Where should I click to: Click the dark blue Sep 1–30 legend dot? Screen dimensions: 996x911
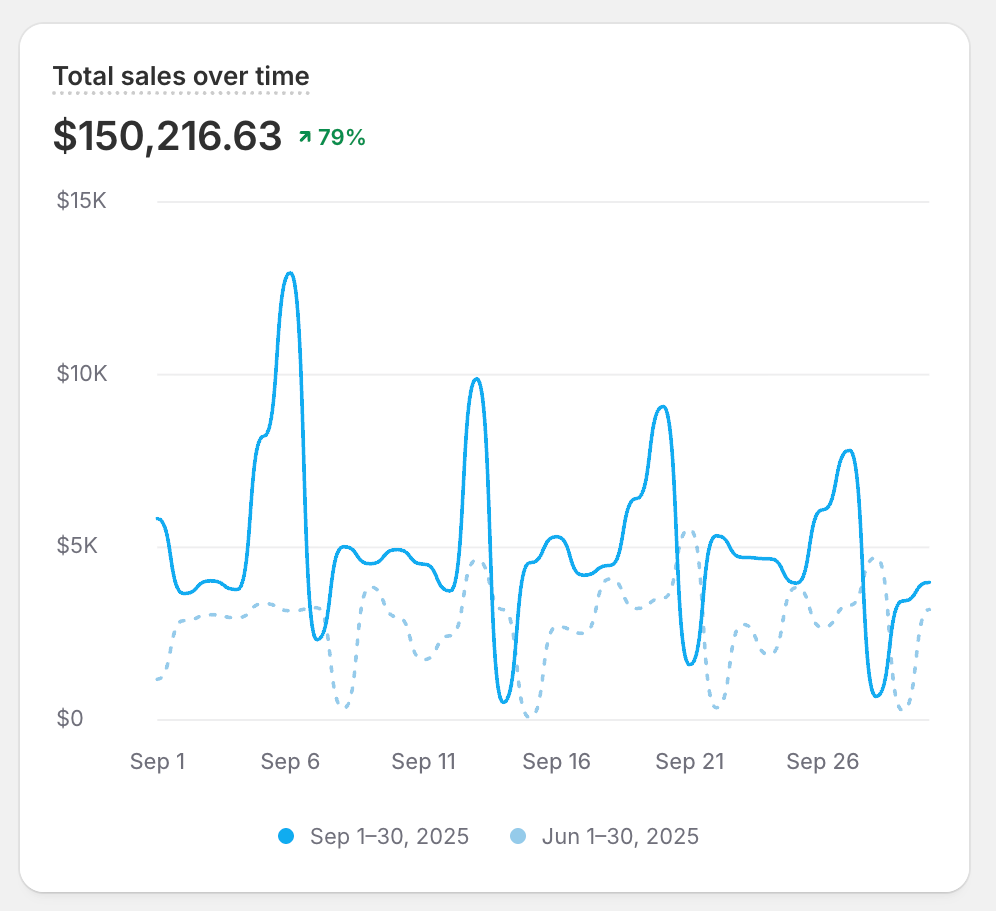[286, 836]
